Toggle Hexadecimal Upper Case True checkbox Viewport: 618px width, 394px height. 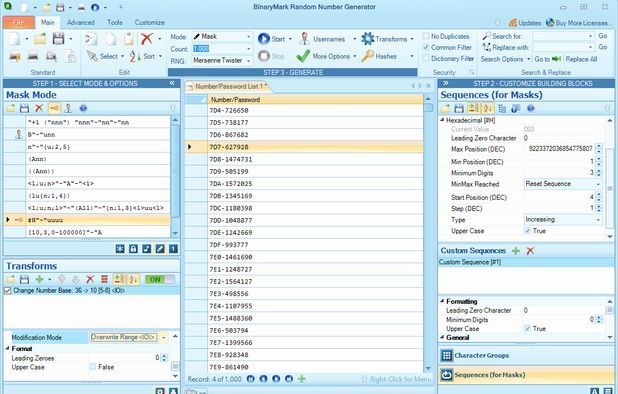click(527, 231)
